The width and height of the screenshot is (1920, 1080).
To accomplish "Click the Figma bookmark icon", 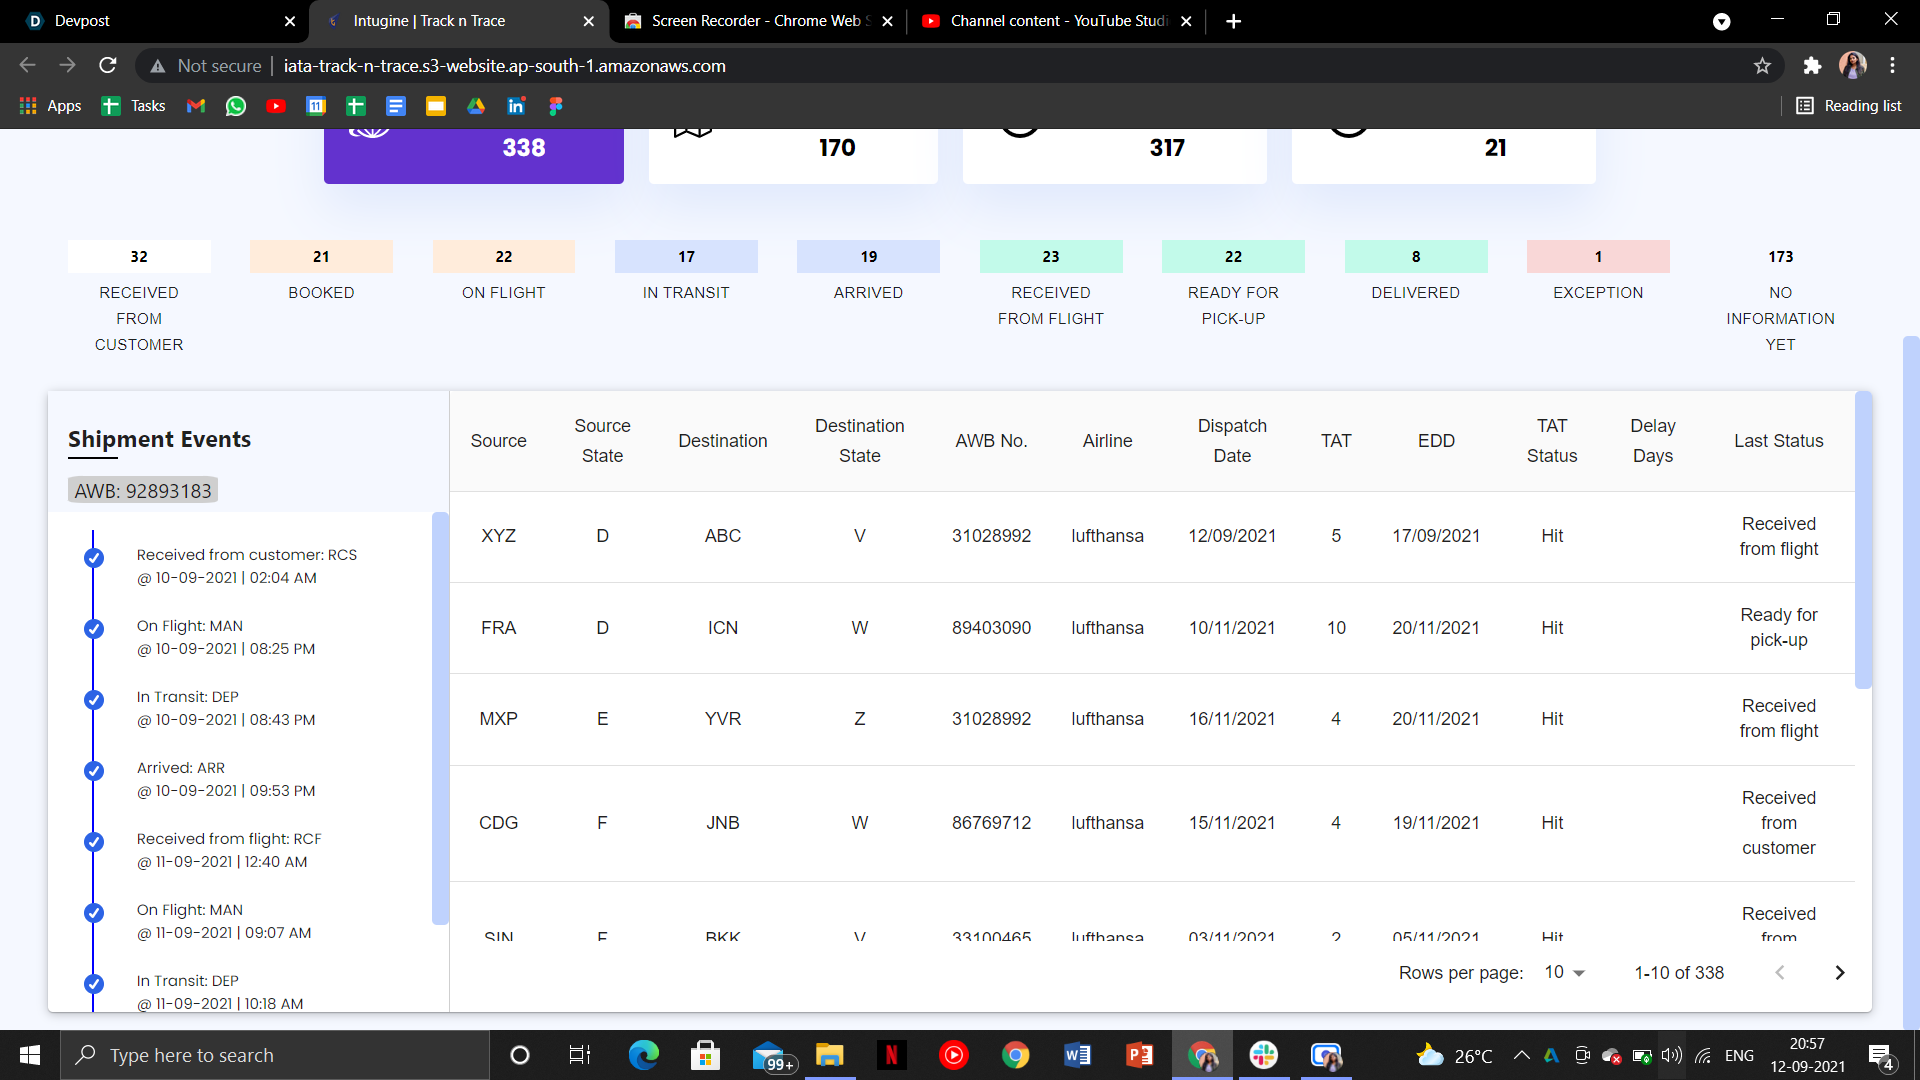I will coord(556,106).
